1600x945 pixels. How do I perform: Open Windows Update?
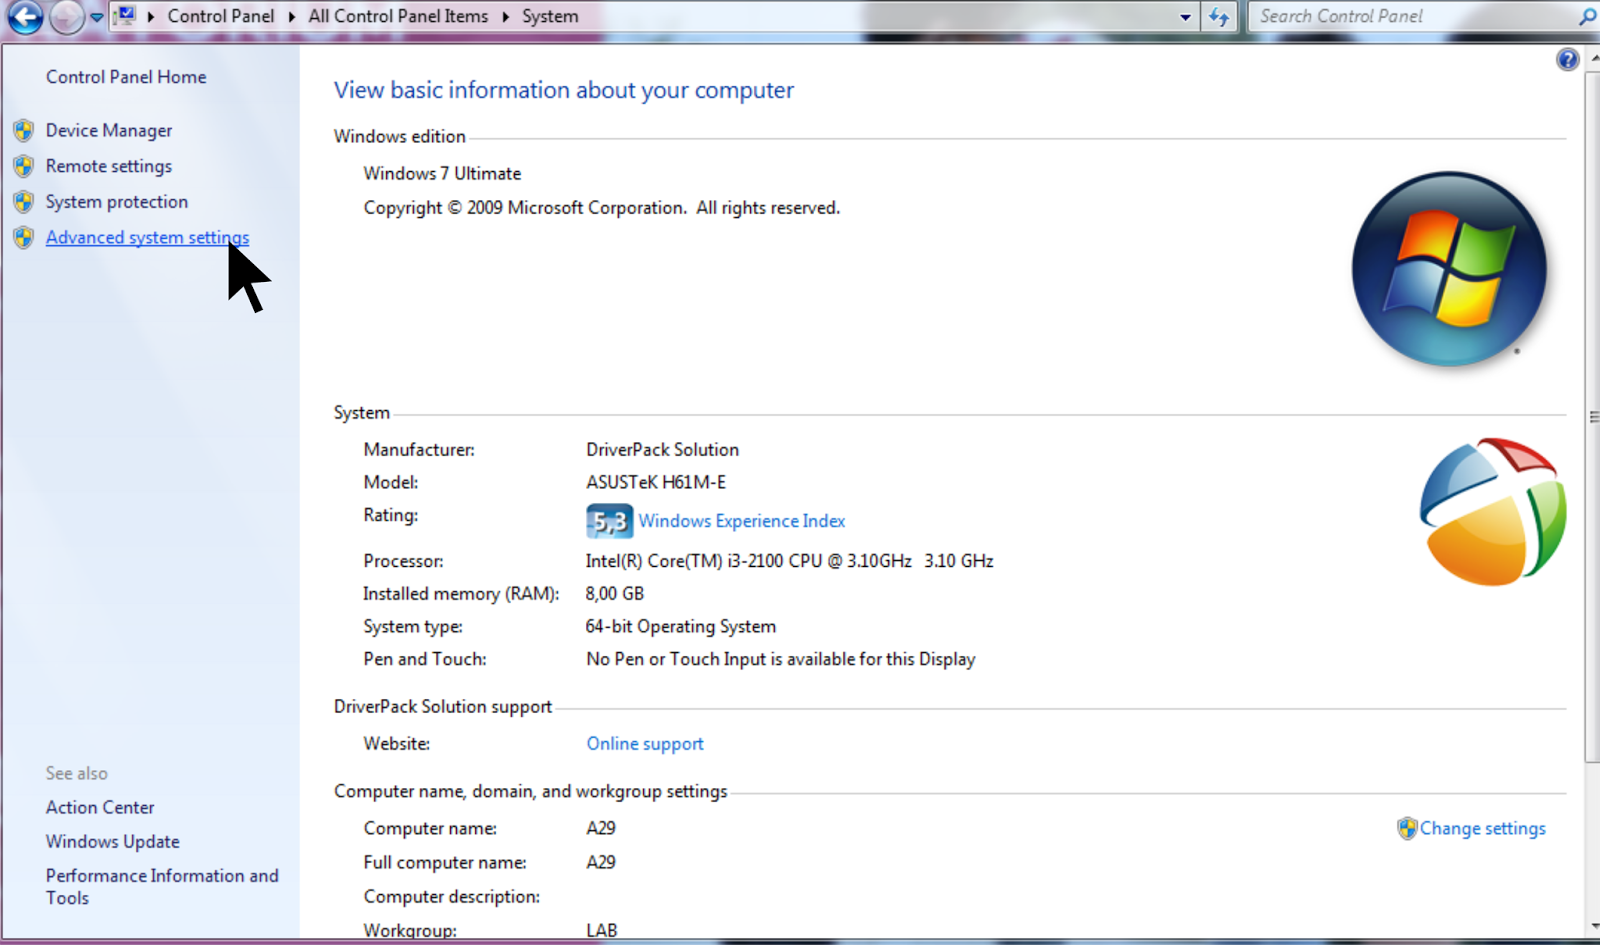click(113, 842)
